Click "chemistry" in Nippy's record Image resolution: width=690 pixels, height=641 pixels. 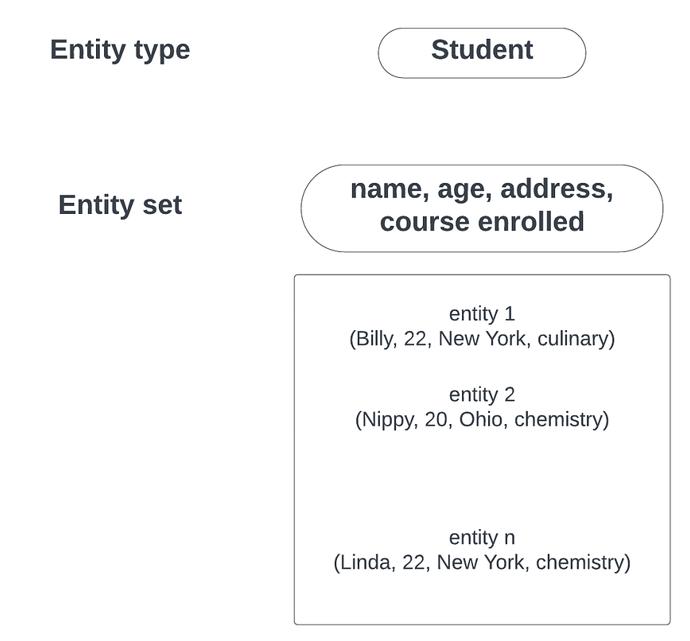(x=558, y=420)
